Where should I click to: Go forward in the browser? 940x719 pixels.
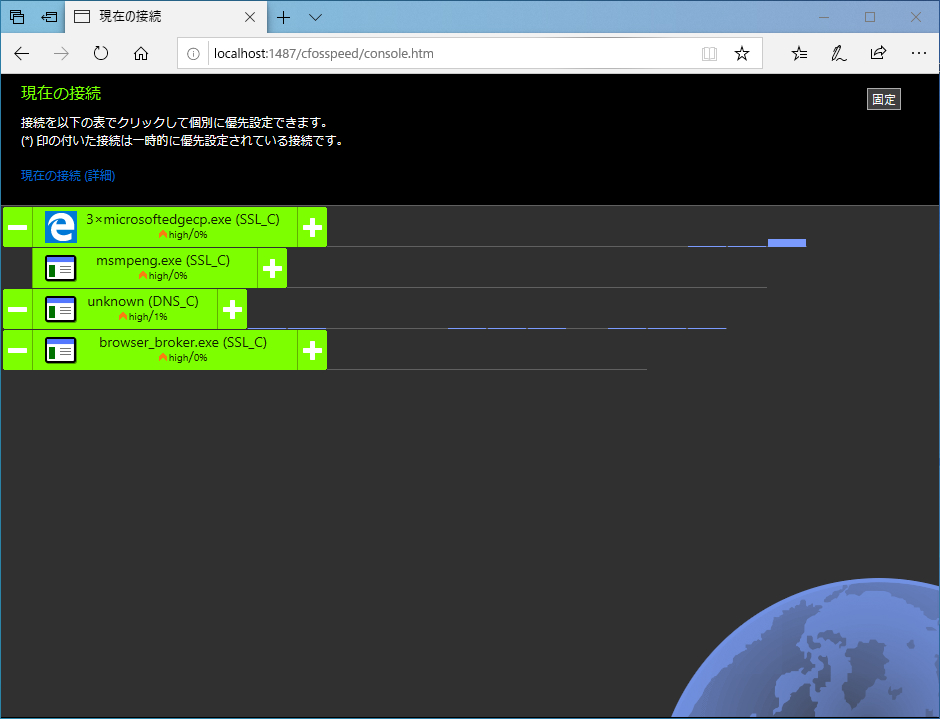[x=61, y=53]
